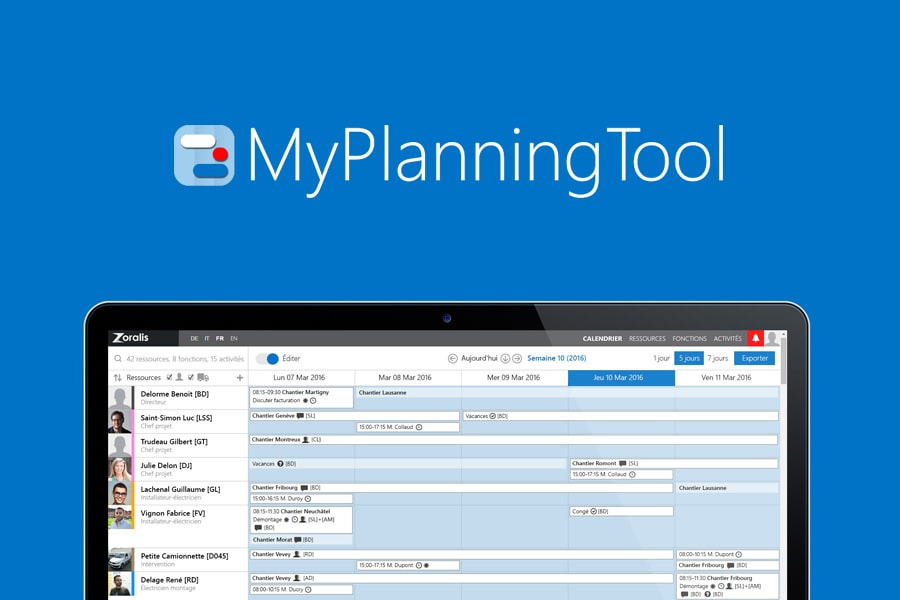Toggle the Éditer switch

[x=269, y=357]
